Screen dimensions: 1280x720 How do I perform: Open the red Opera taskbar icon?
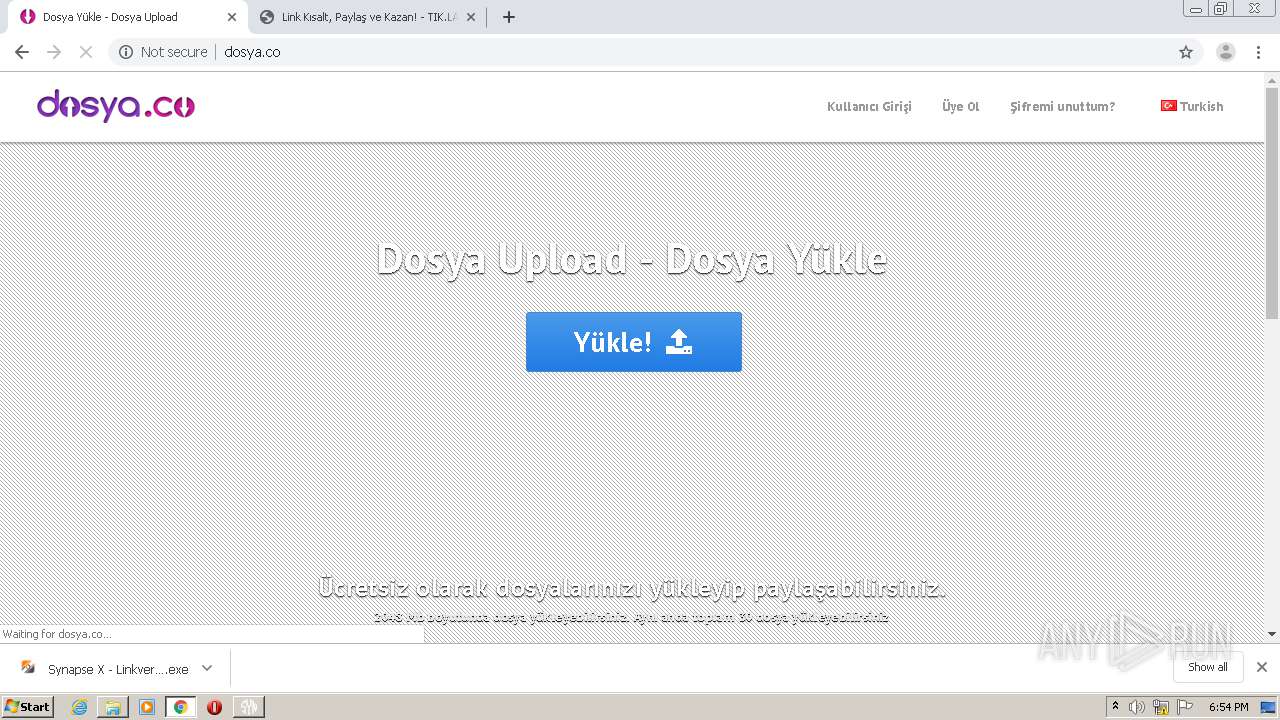[214, 707]
